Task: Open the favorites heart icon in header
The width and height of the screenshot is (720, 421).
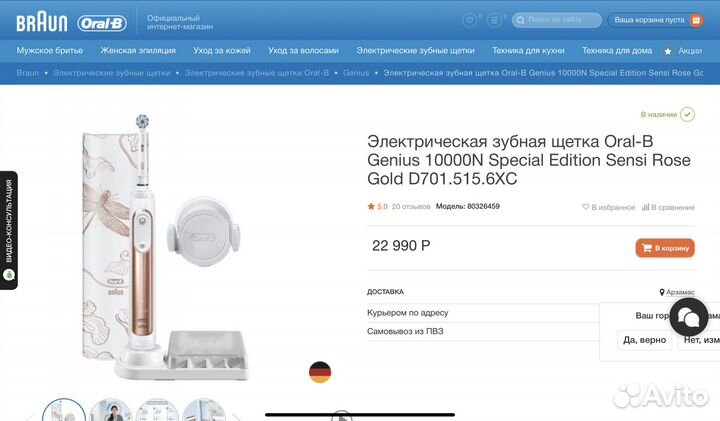Action: pyautogui.click(x=469, y=20)
